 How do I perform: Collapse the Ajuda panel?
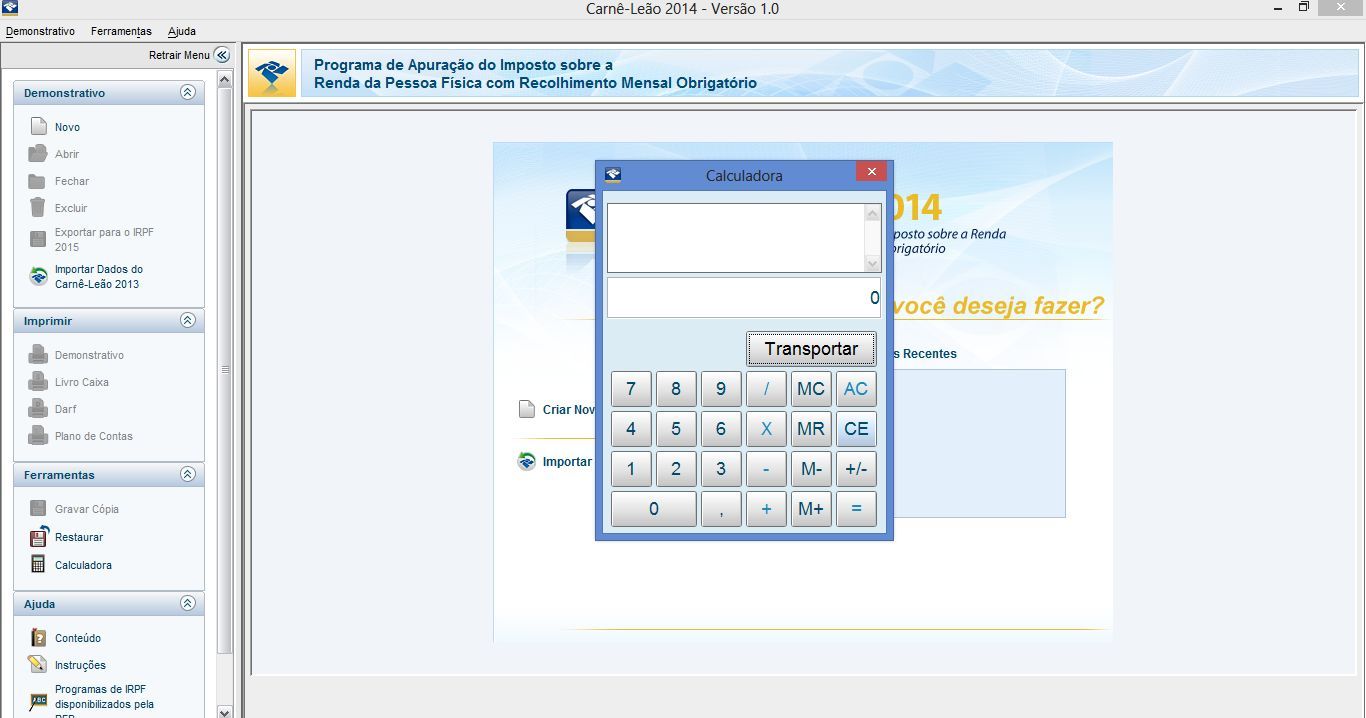[x=187, y=603]
